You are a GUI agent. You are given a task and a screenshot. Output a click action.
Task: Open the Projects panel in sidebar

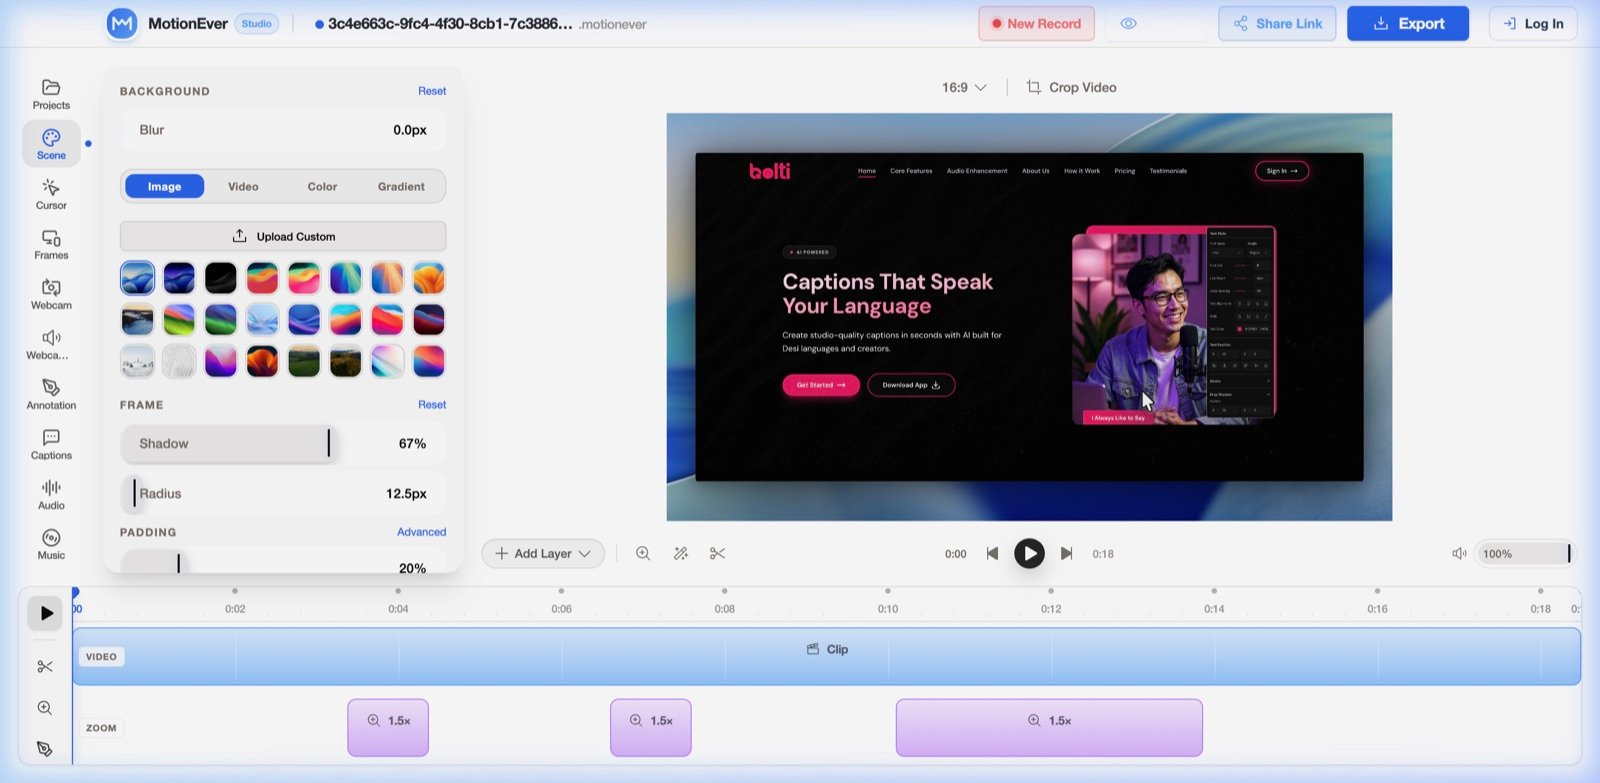pos(51,94)
